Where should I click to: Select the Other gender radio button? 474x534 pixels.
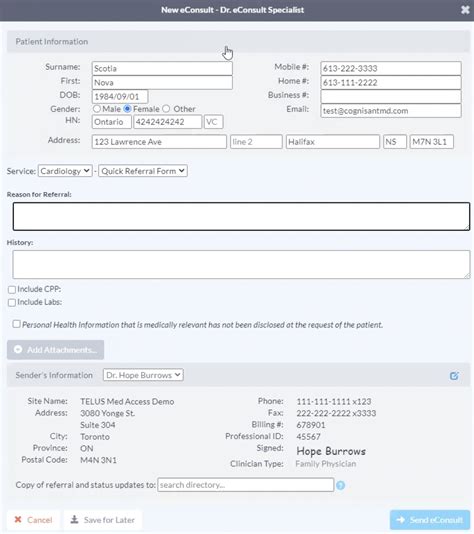(166, 109)
